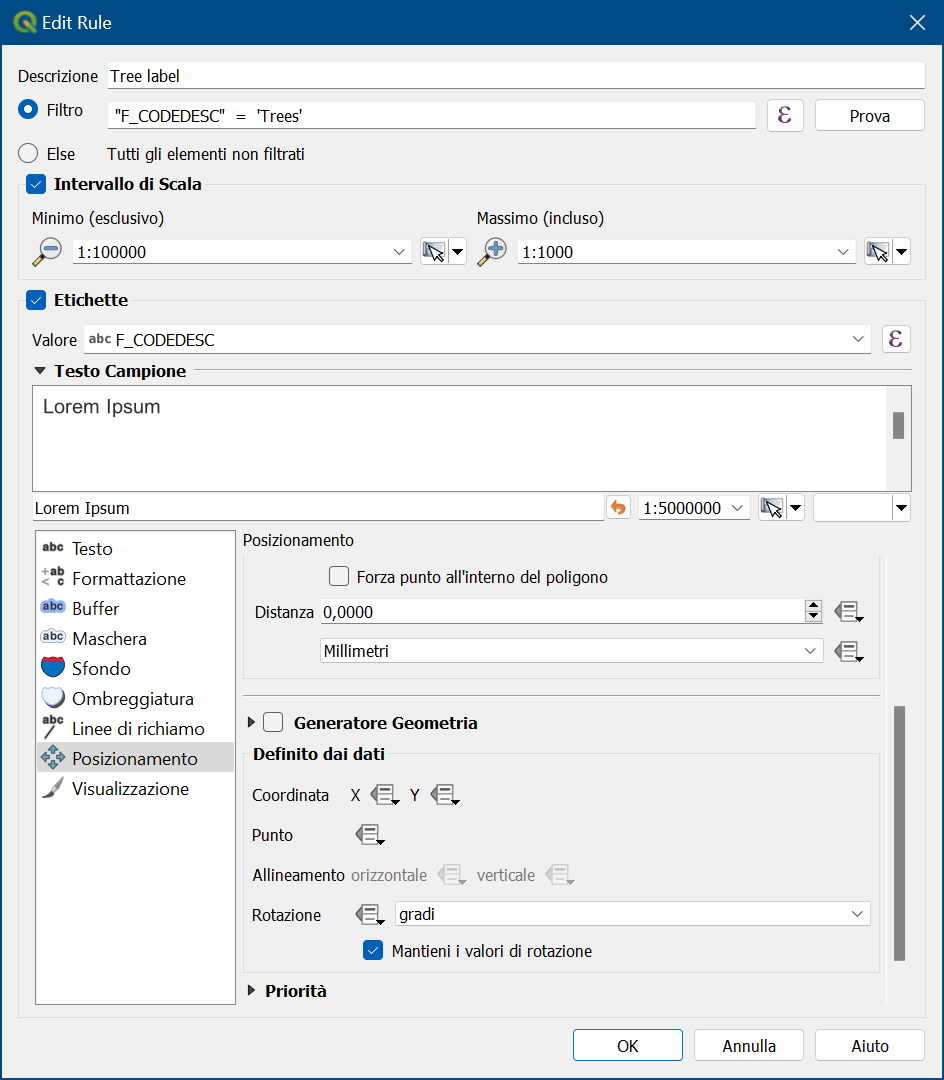Image resolution: width=944 pixels, height=1080 pixels.
Task: Uncheck Intervallo di Scala checkbox
Action: coord(36,184)
